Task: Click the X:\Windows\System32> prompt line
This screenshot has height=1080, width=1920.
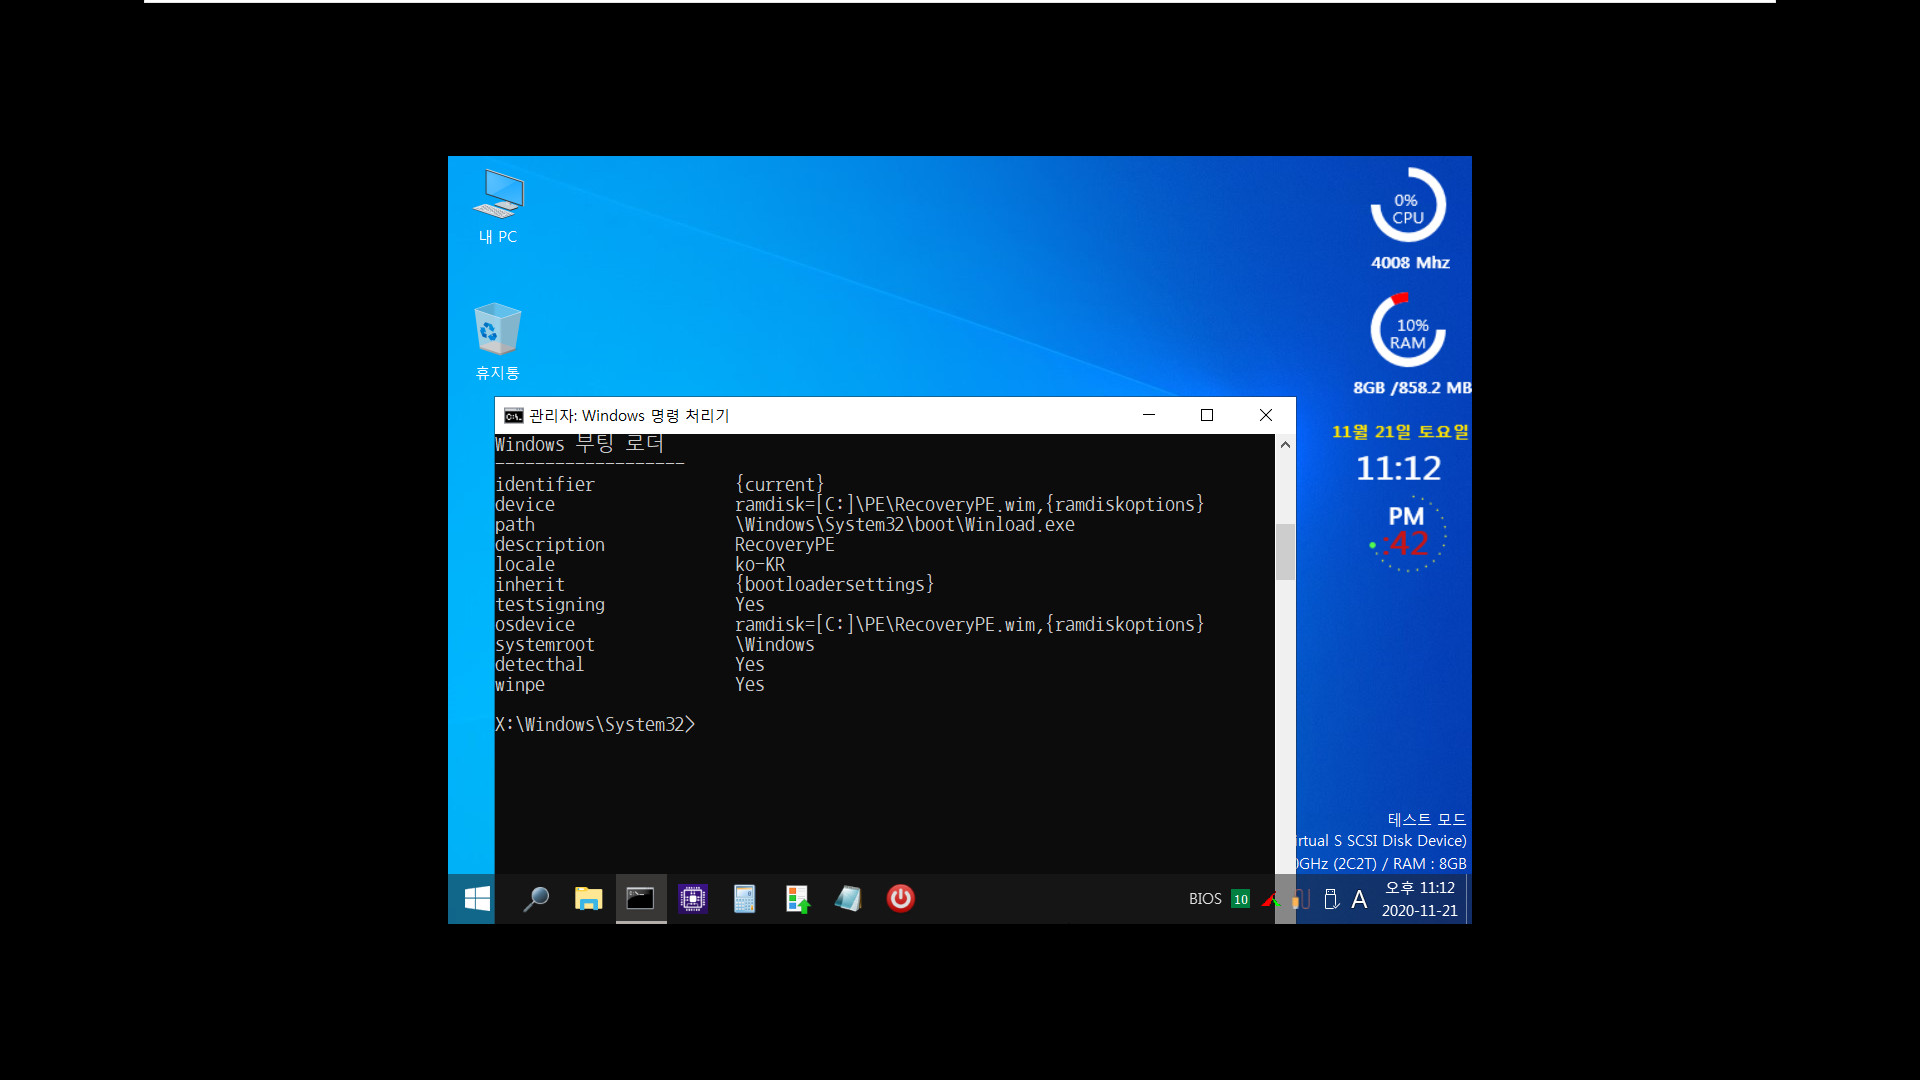Action: [595, 725]
